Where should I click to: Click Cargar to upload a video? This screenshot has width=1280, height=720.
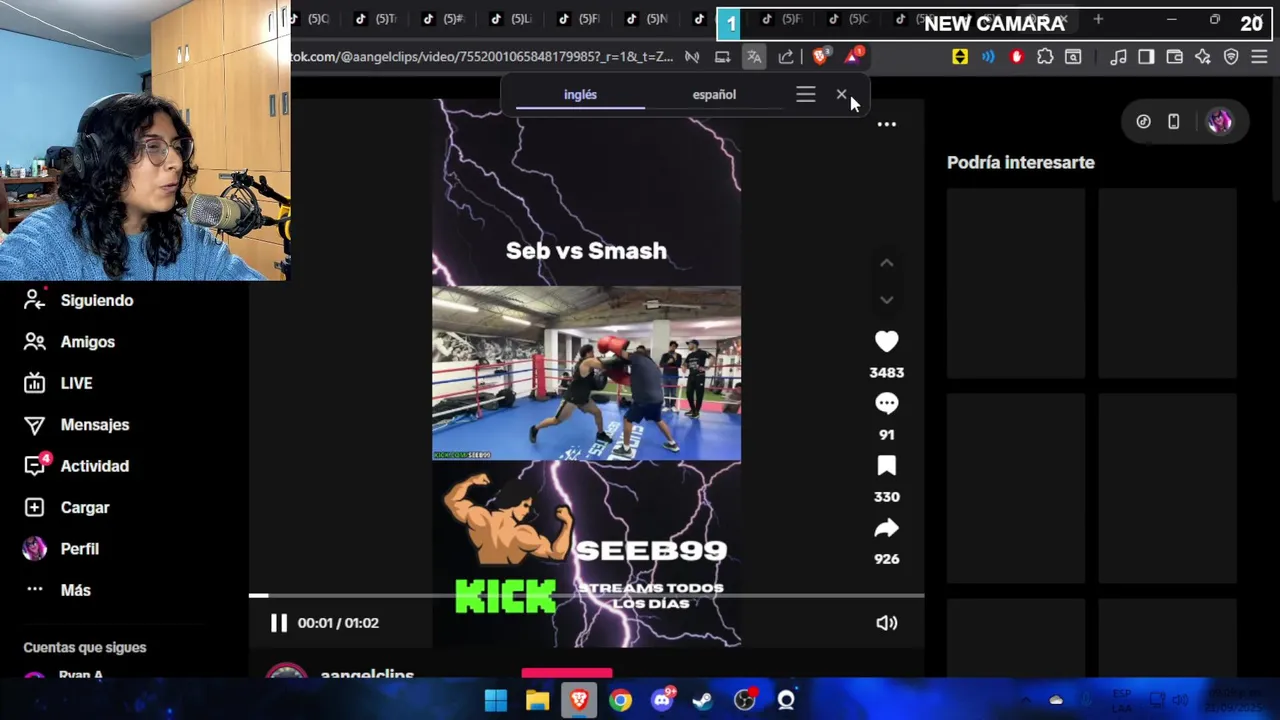pyautogui.click(x=85, y=508)
